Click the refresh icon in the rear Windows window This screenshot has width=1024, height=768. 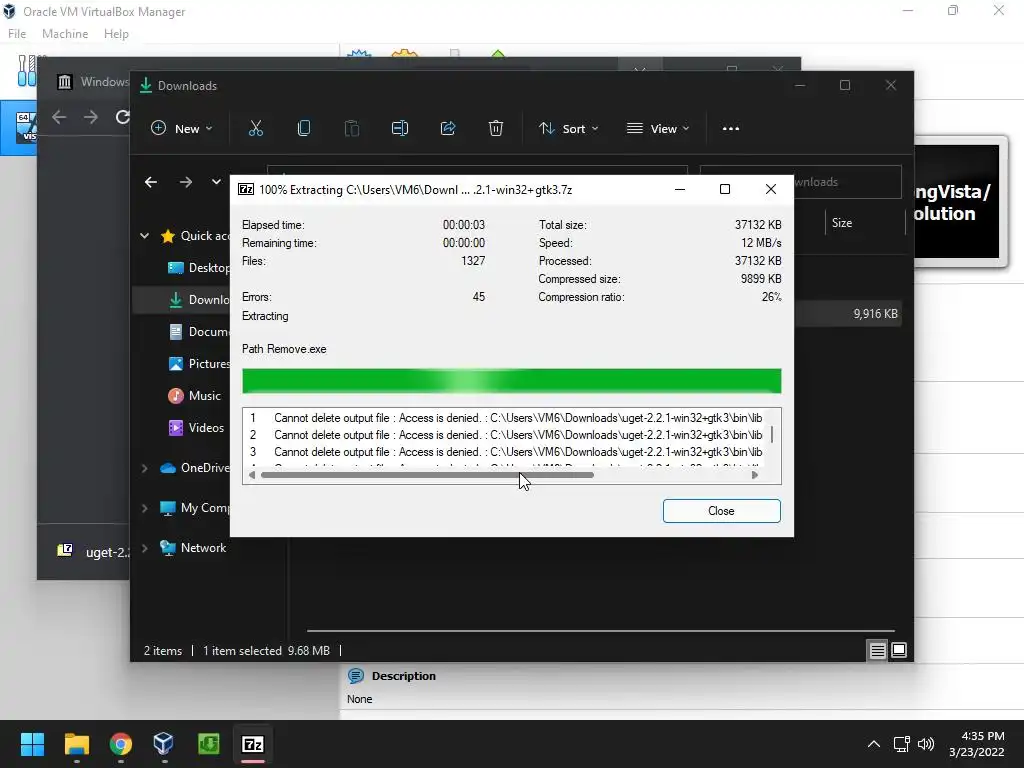[x=122, y=118]
